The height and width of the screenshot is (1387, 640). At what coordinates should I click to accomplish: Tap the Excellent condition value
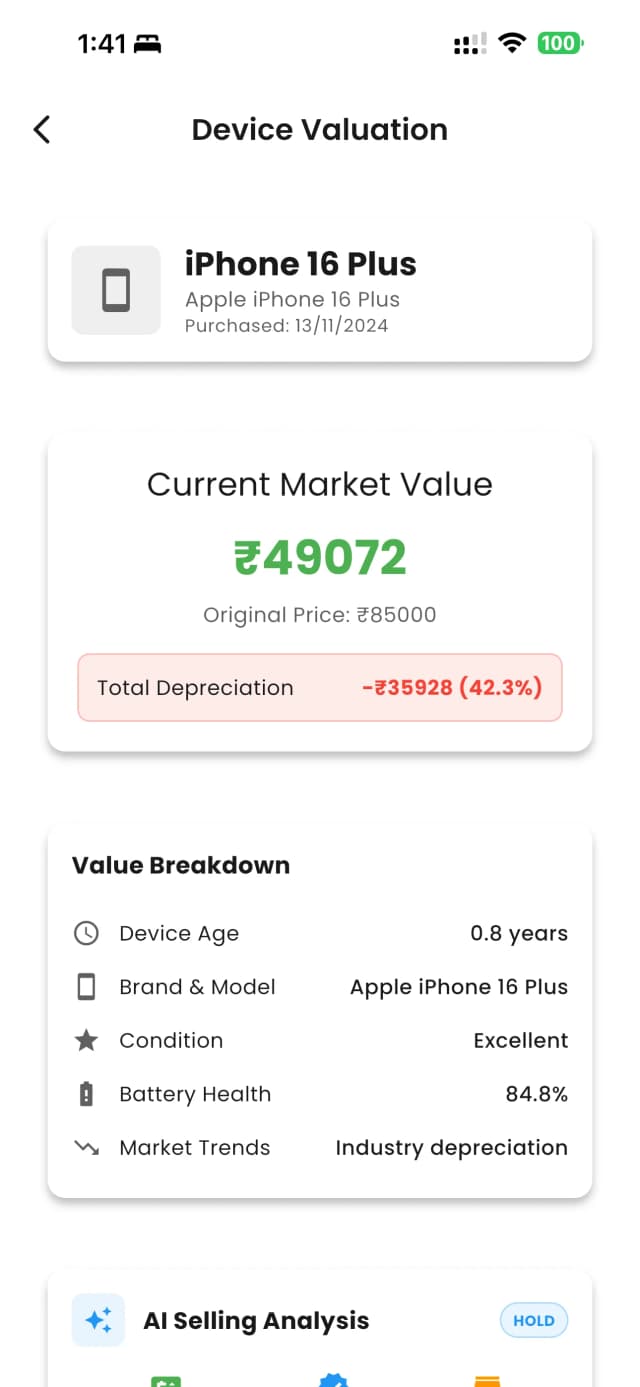(x=520, y=1041)
